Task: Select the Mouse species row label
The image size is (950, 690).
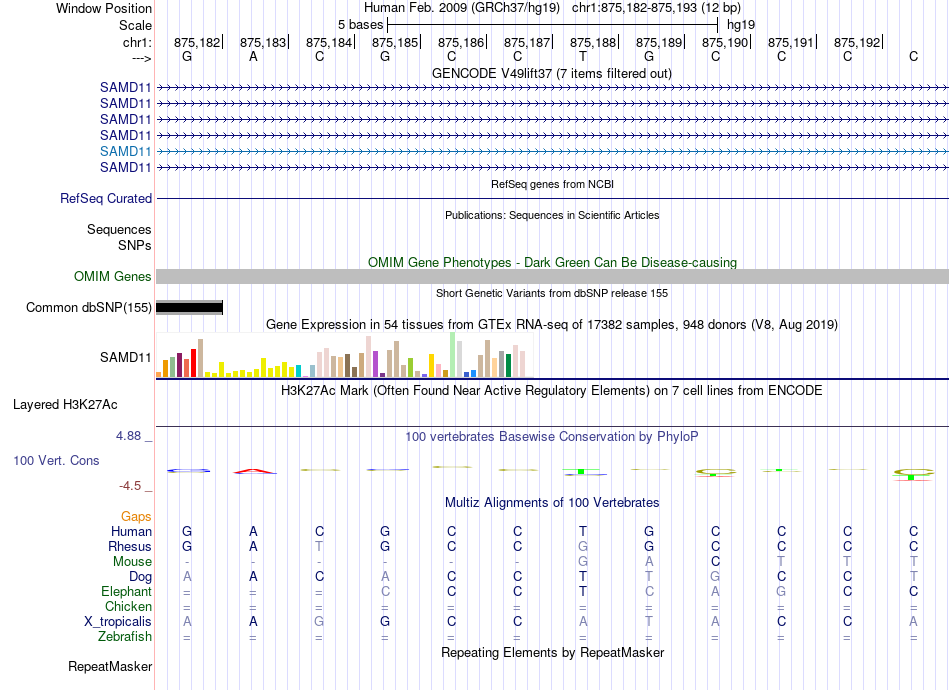Action: (132, 562)
